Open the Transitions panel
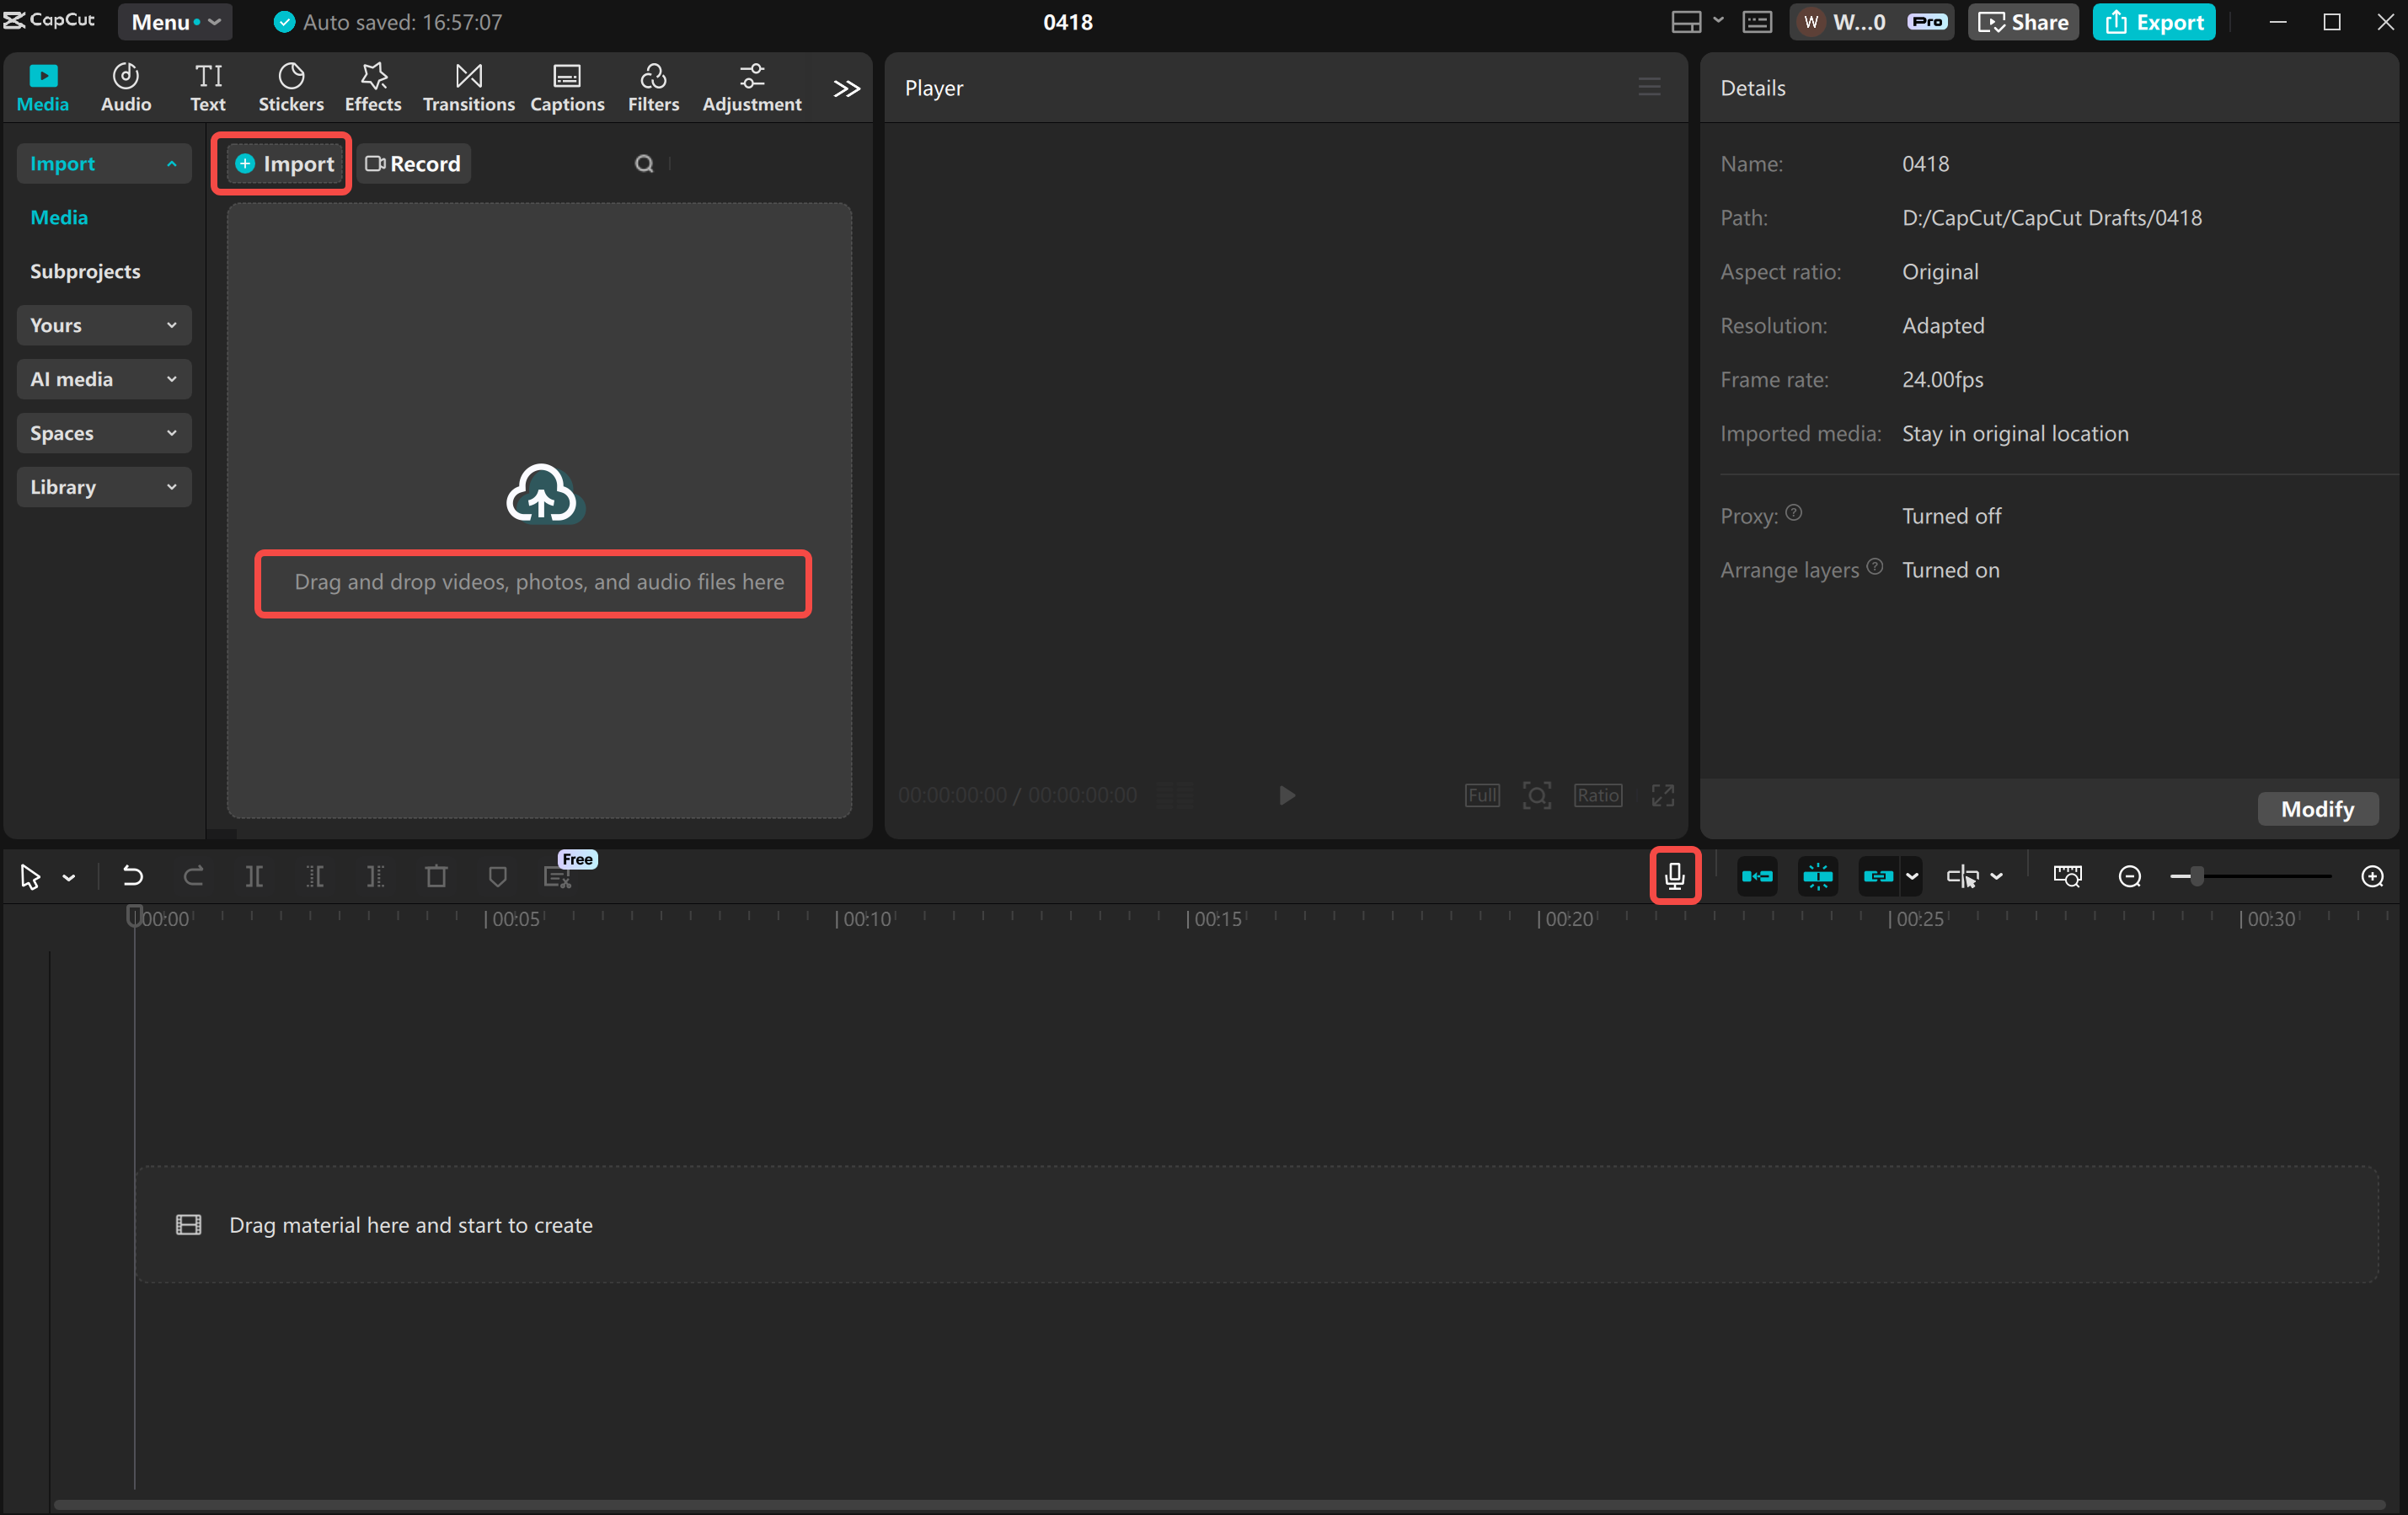2408x1515 pixels. pyautogui.click(x=468, y=86)
